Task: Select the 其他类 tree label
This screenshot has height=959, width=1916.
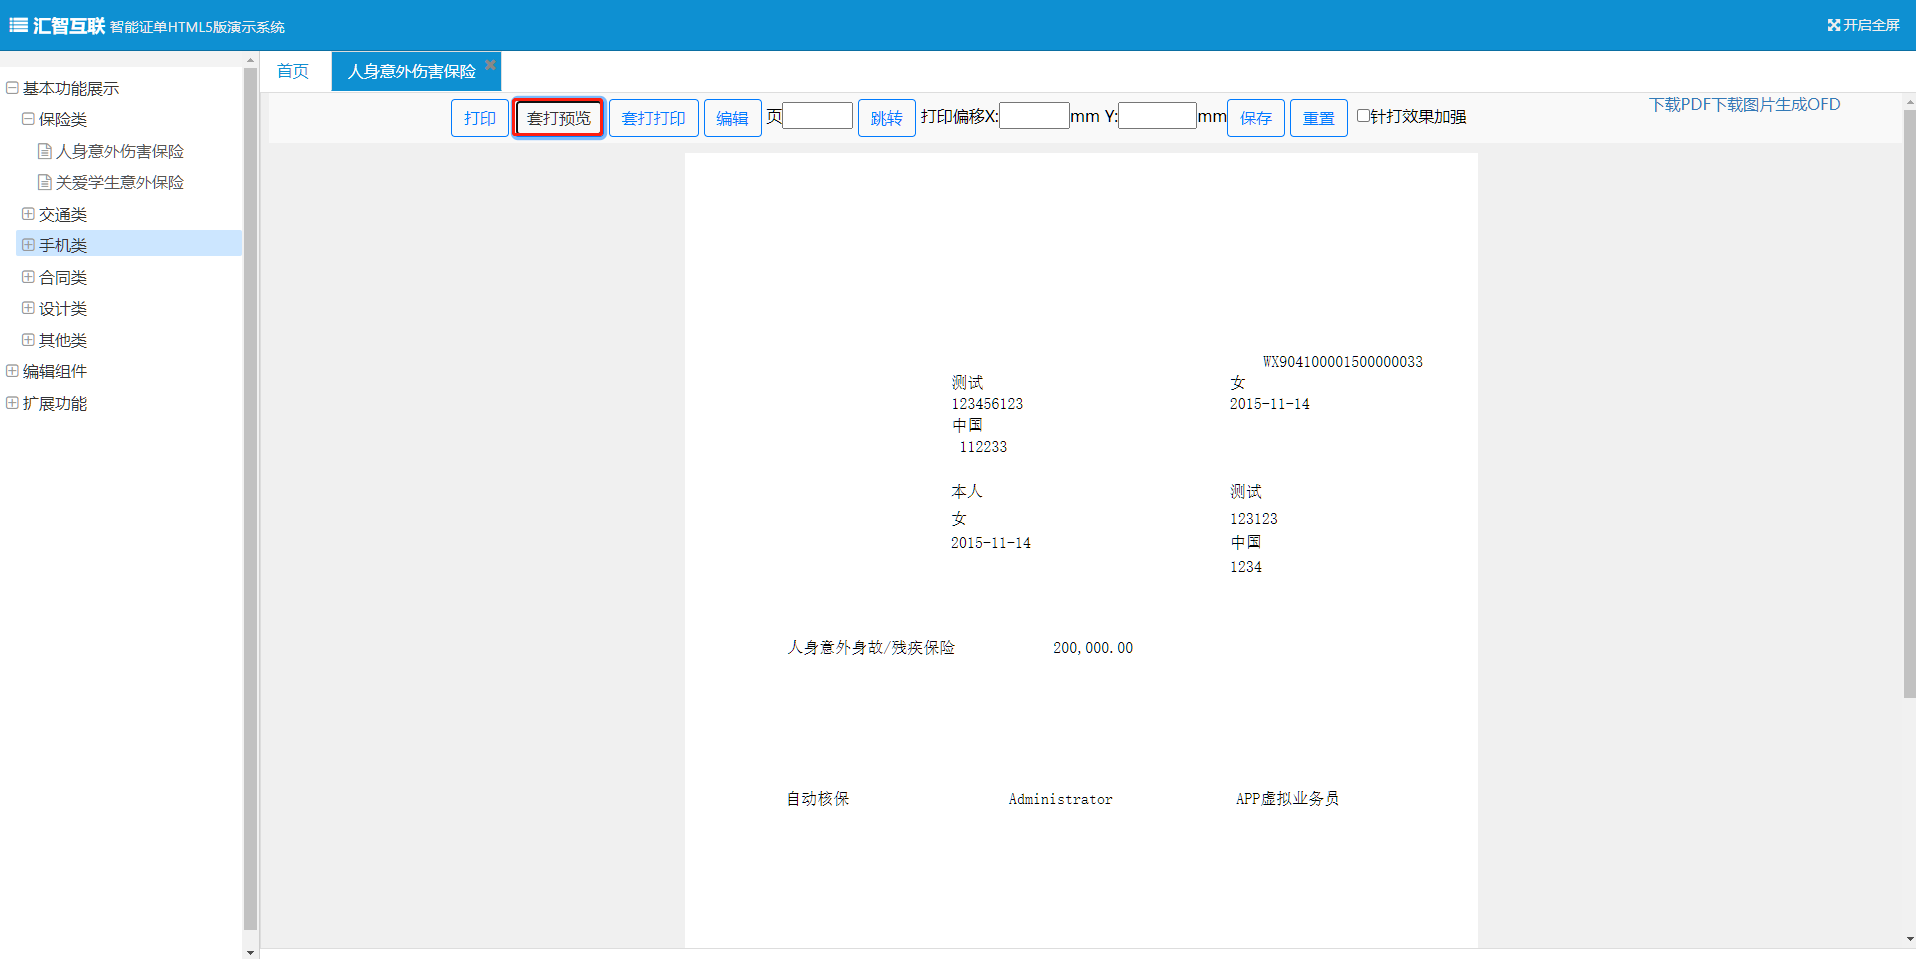Action: 63,340
